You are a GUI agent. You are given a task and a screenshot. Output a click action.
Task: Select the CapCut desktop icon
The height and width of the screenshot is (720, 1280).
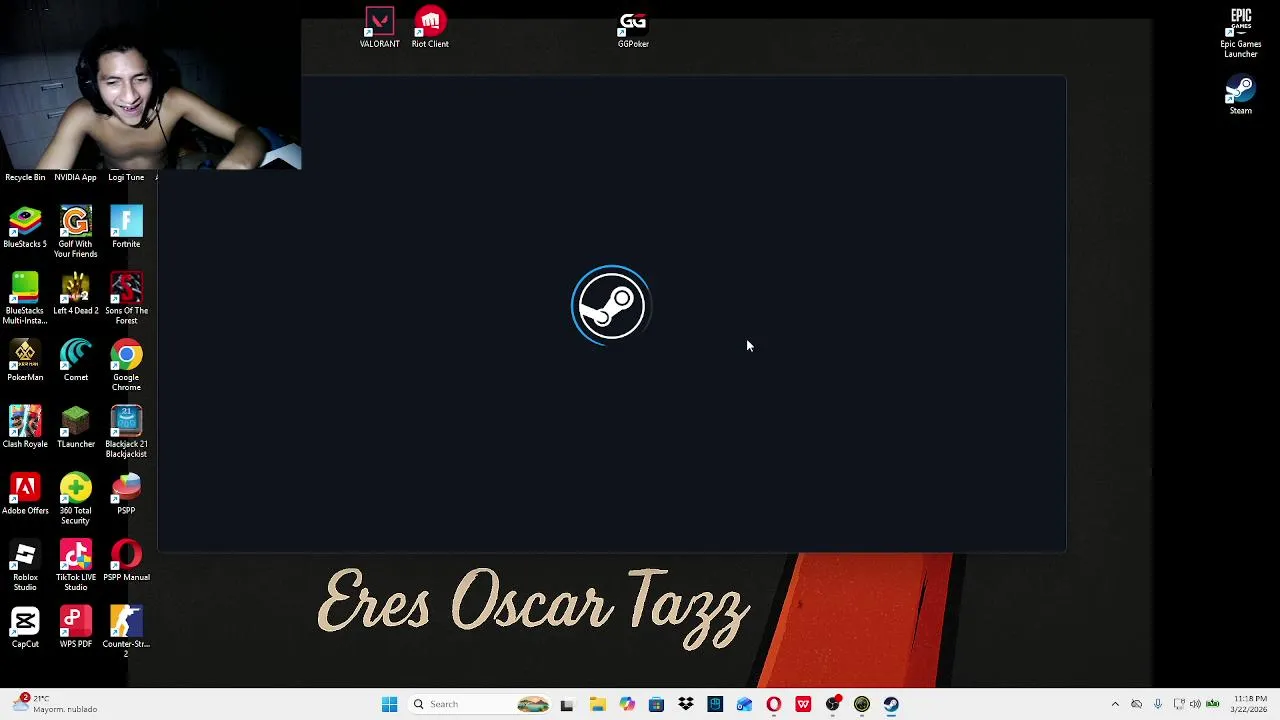point(25,628)
